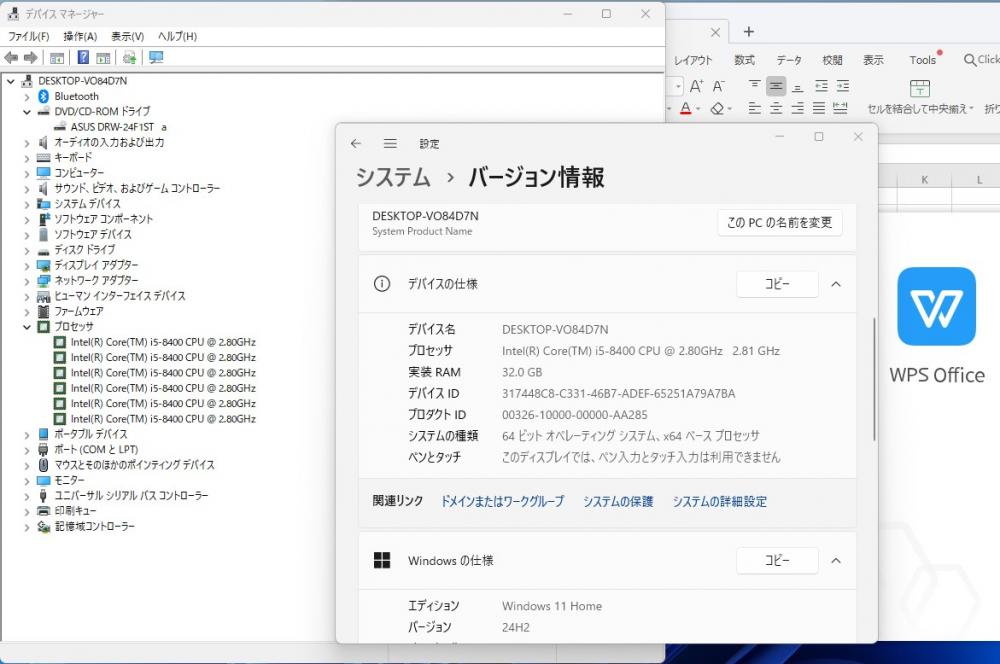Open the 操作(A) menu in Device Manager

click(x=80, y=36)
